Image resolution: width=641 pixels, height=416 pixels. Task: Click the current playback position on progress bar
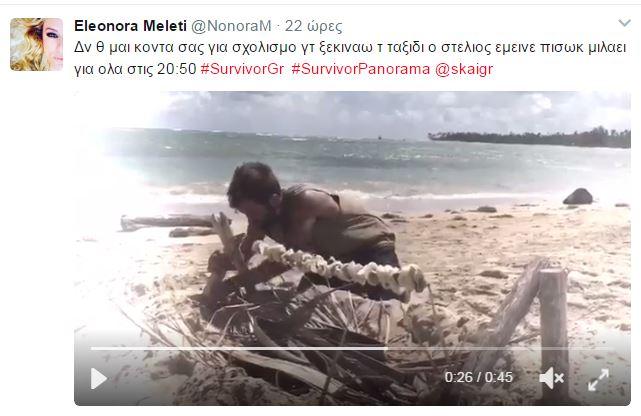pyautogui.click(x=387, y=349)
